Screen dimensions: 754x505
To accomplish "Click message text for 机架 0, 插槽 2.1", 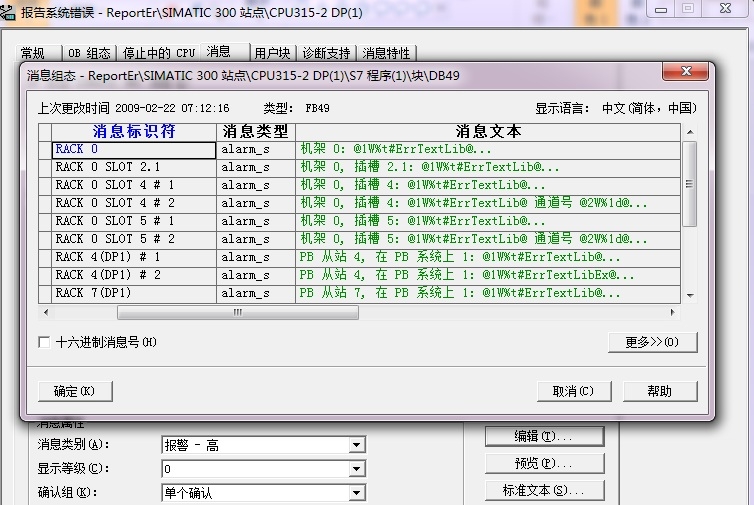I will (x=488, y=167).
